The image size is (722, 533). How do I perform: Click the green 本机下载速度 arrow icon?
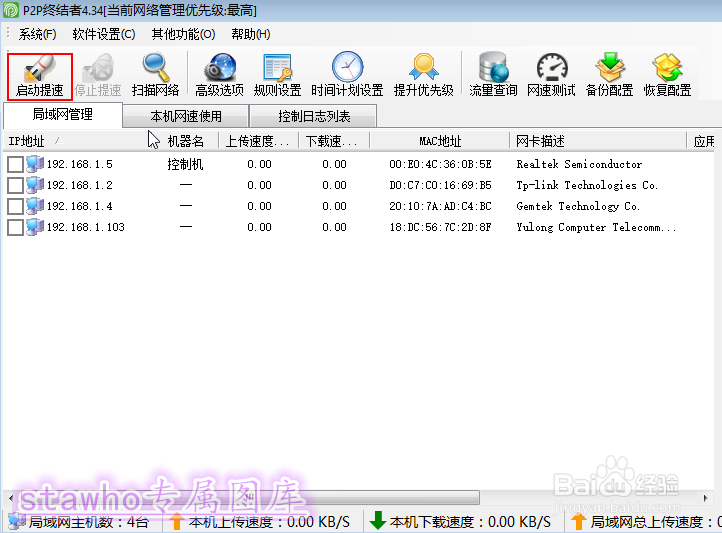tap(378, 521)
